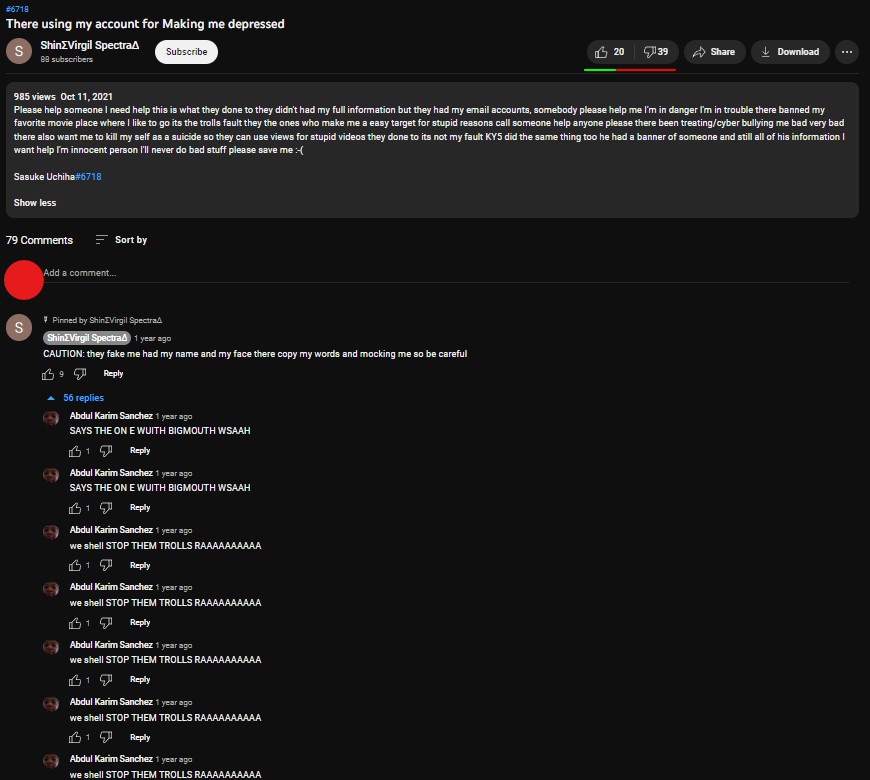Collapse the 56 replies thread
This screenshot has width=870, height=780.
coord(76,398)
